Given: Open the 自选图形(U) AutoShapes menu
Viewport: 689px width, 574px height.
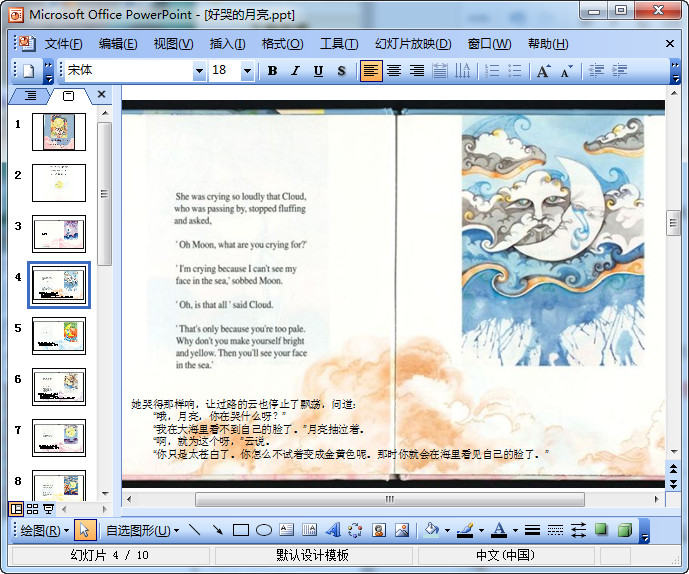Looking at the screenshot, I should pyautogui.click(x=142, y=530).
